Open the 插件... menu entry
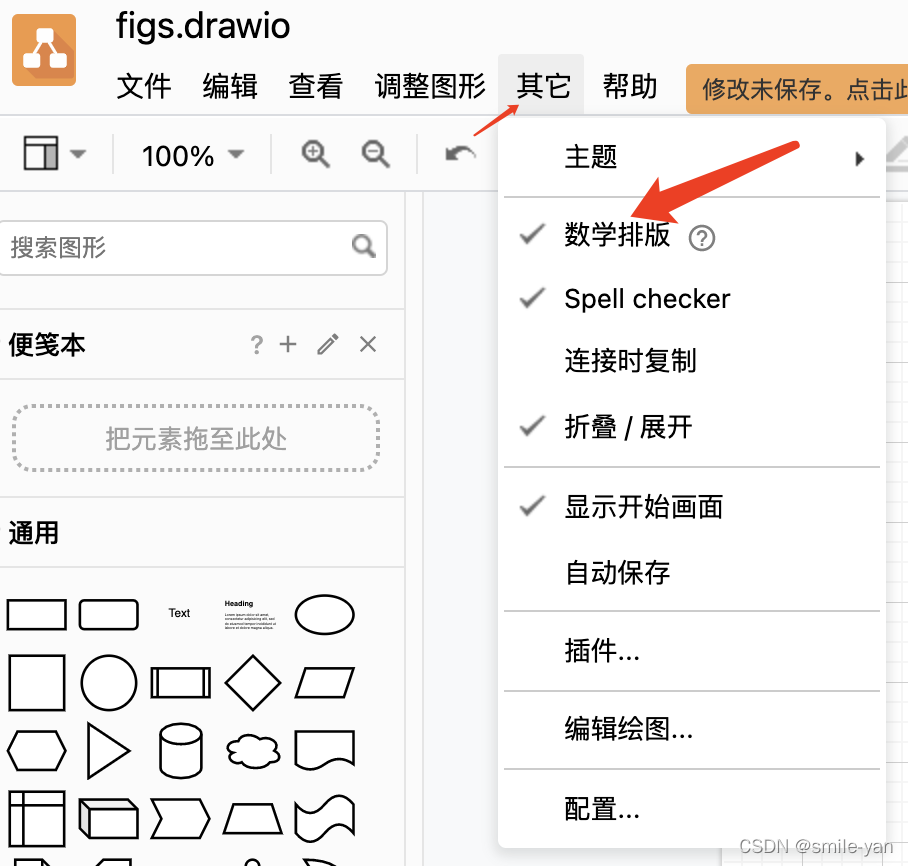Image resolution: width=908 pixels, height=866 pixels. point(691,651)
